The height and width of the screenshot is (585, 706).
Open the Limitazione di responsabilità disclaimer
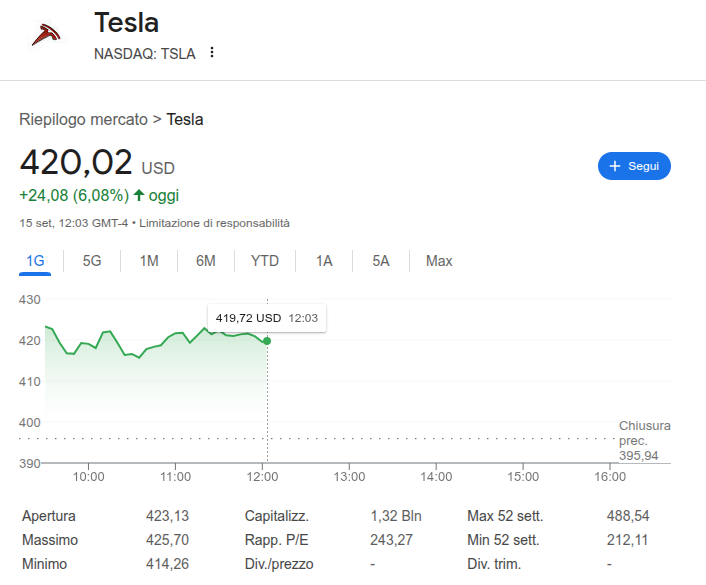pos(214,222)
